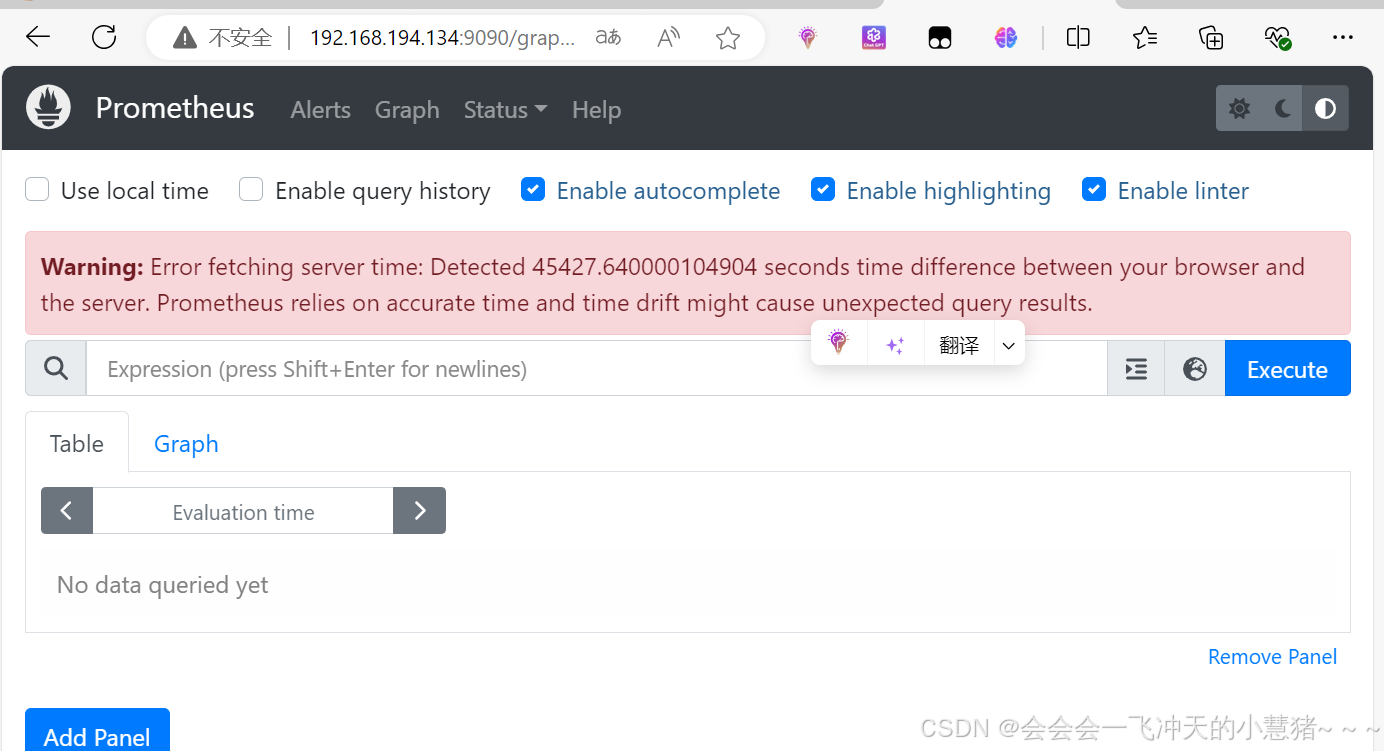This screenshot has width=1384, height=751.
Task: Open the dropdown arrow next to 翻译
Action: tap(1009, 345)
